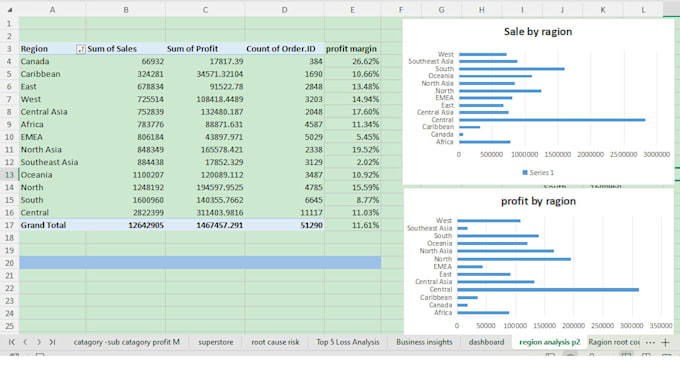Click the Sale by ragion chart title
Screen dimensions: 680x378
538,32
